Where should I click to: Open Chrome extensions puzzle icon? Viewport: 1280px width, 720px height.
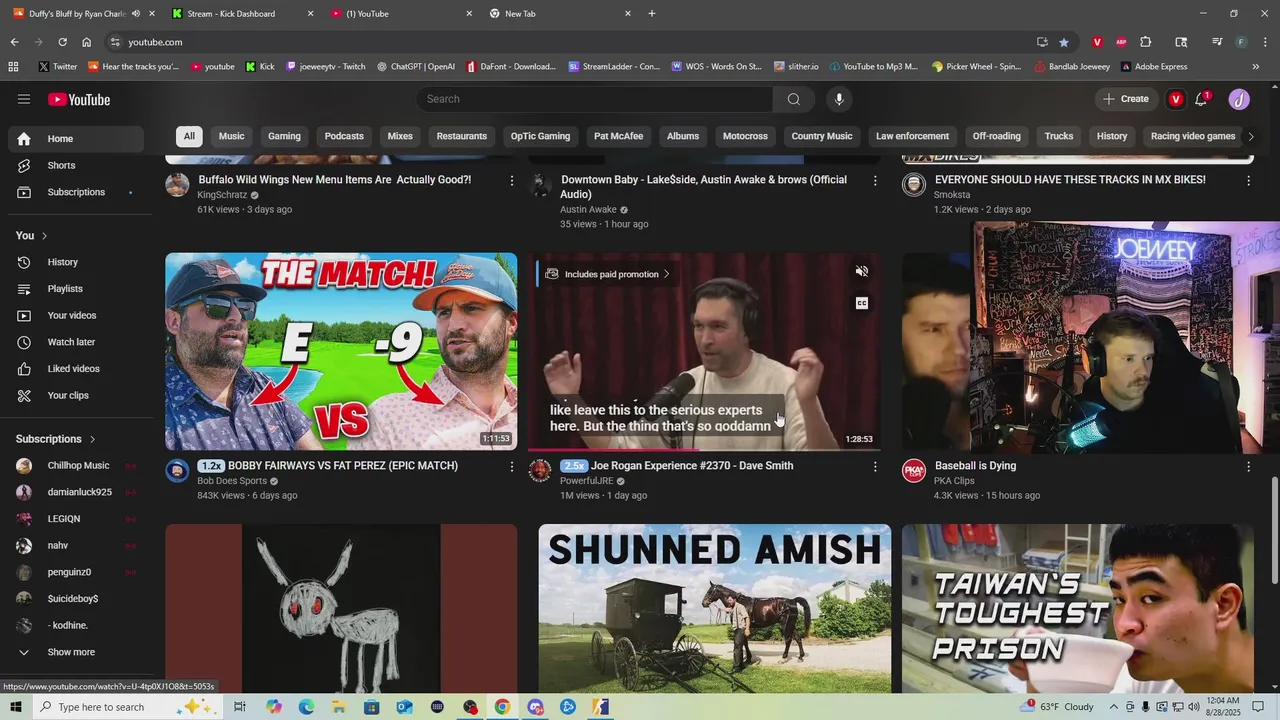pos(1146,42)
